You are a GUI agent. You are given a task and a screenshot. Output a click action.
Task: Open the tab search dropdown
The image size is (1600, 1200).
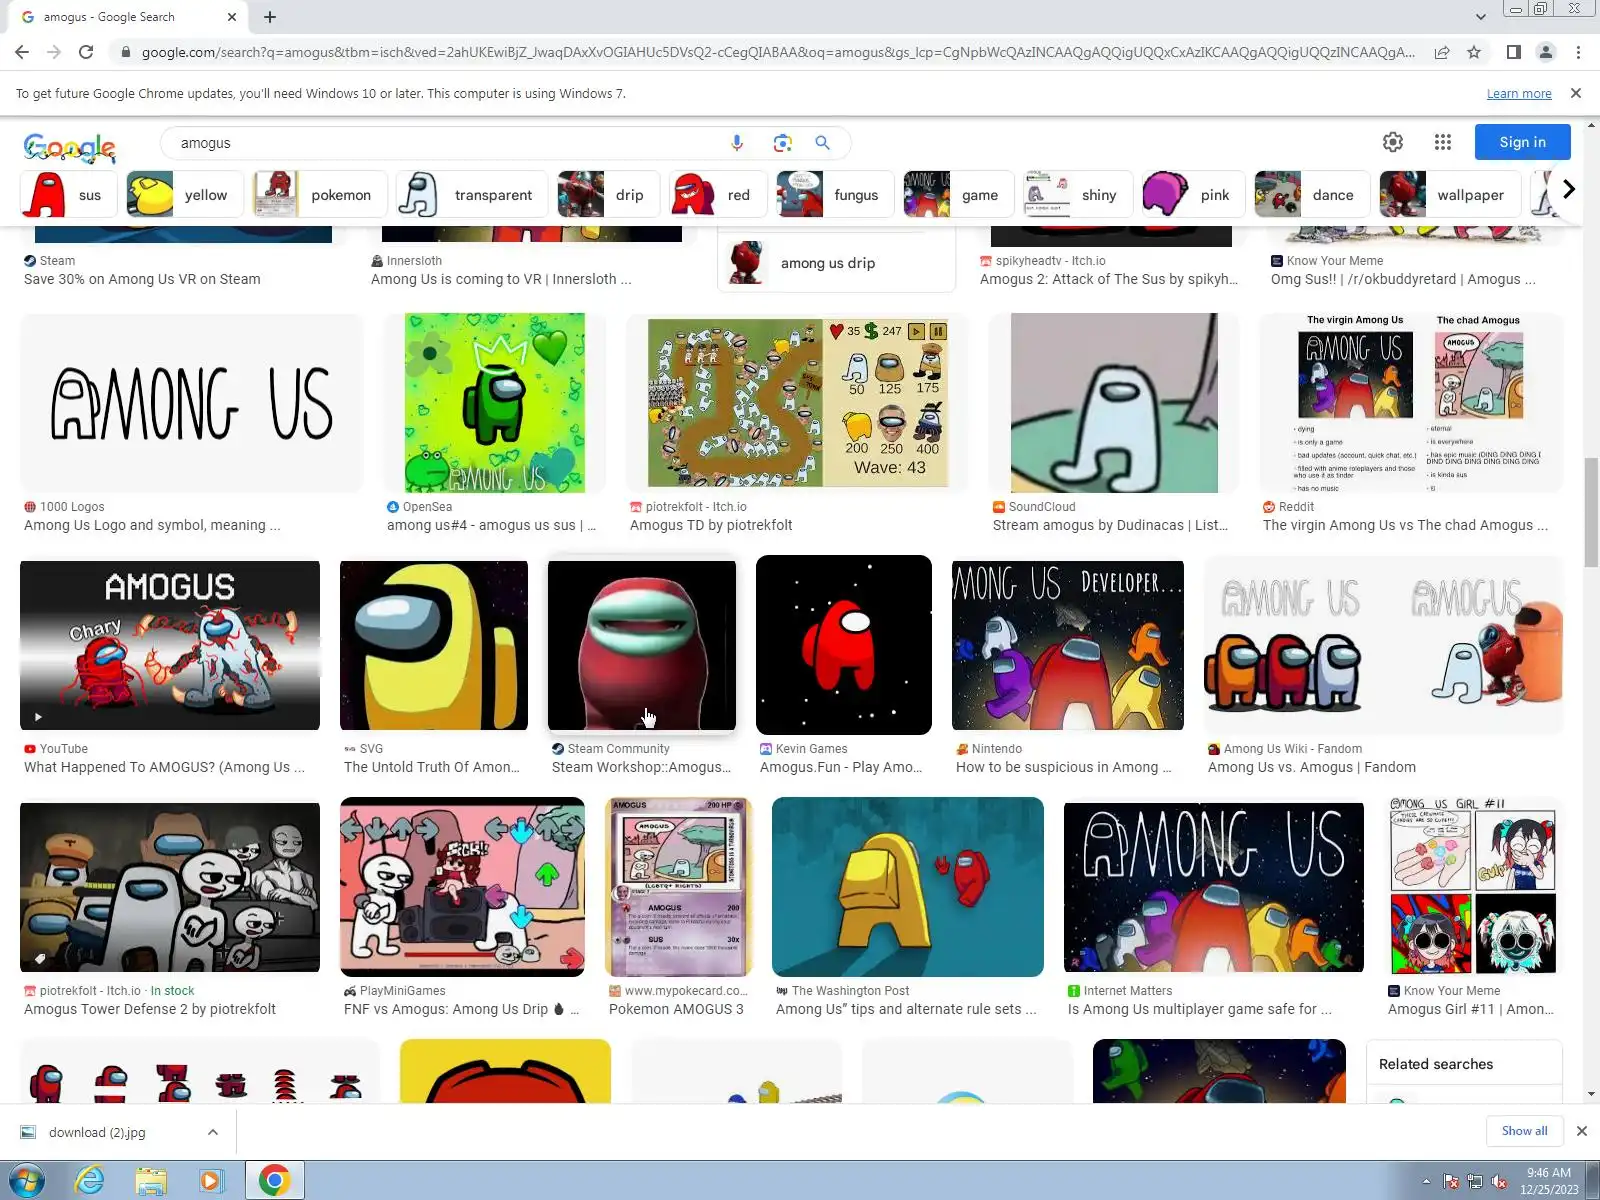click(x=1481, y=17)
